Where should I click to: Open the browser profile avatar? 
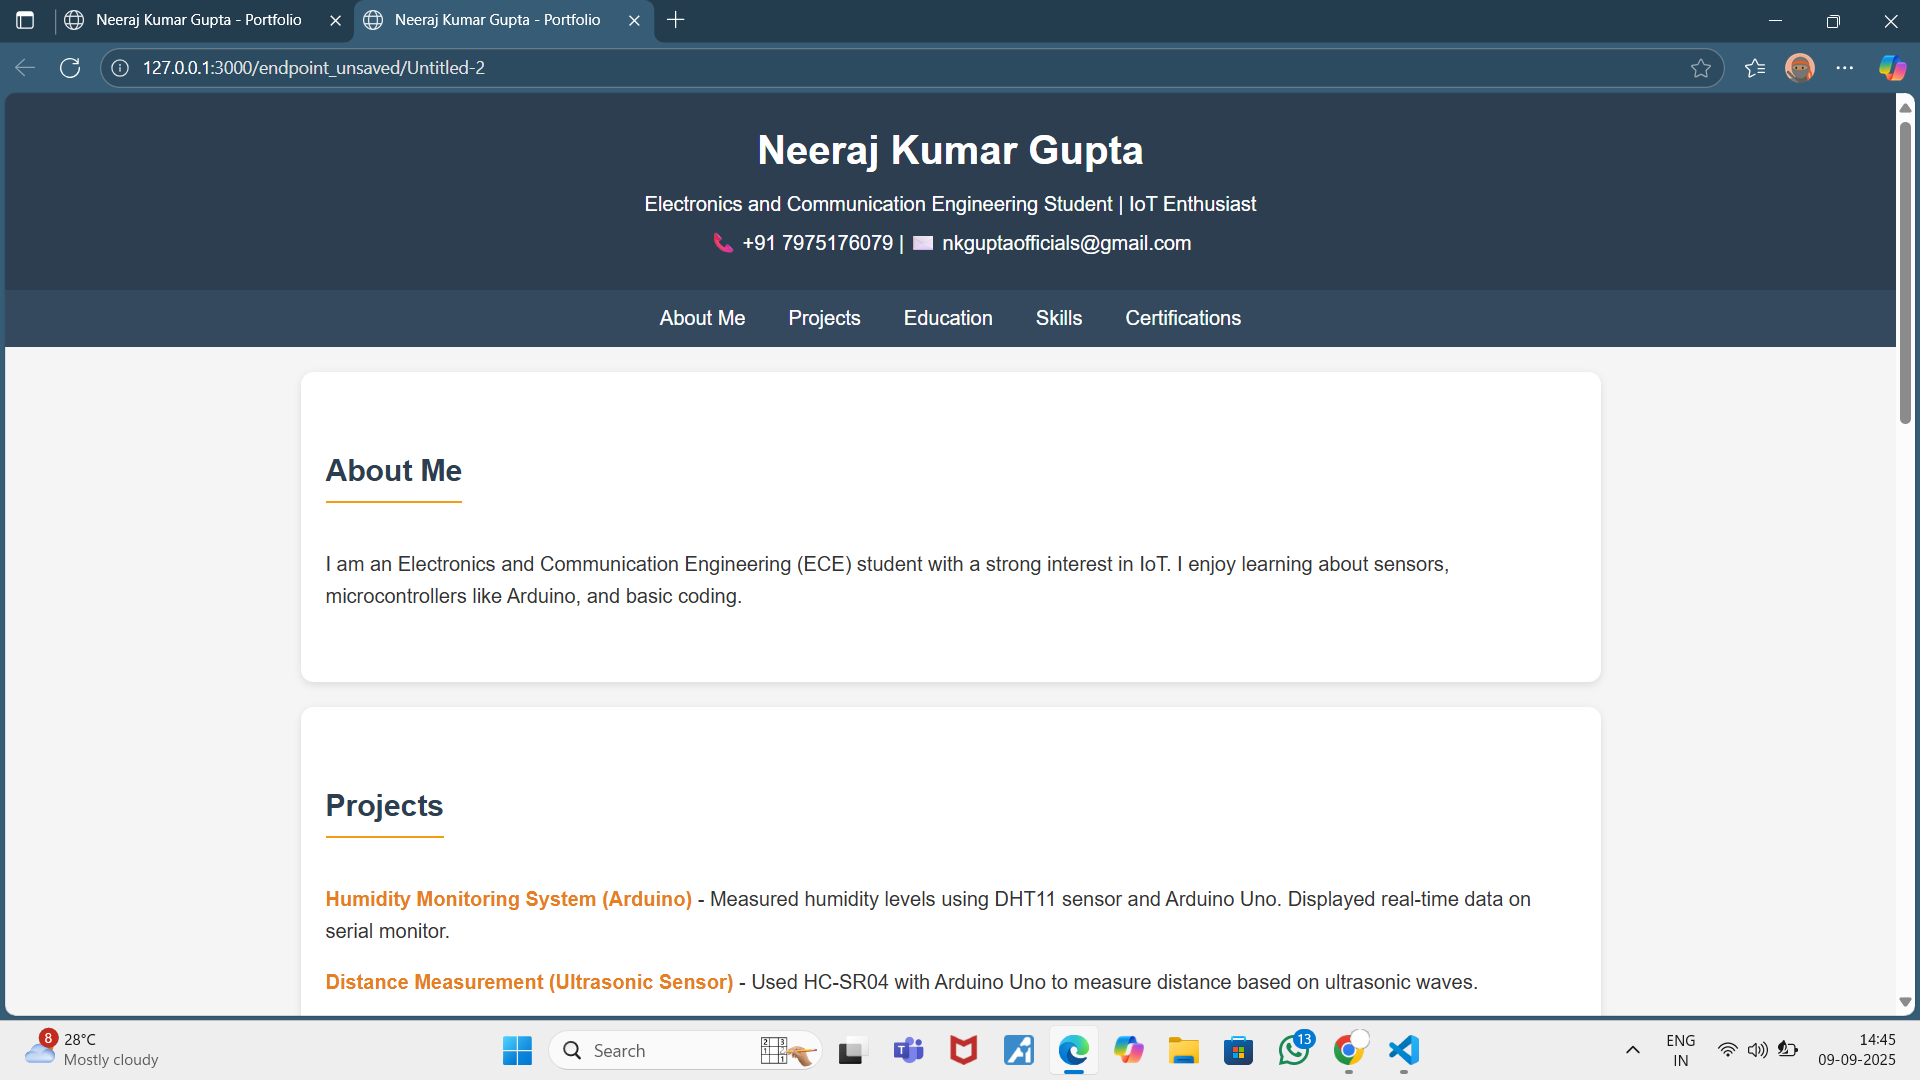(1800, 68)
